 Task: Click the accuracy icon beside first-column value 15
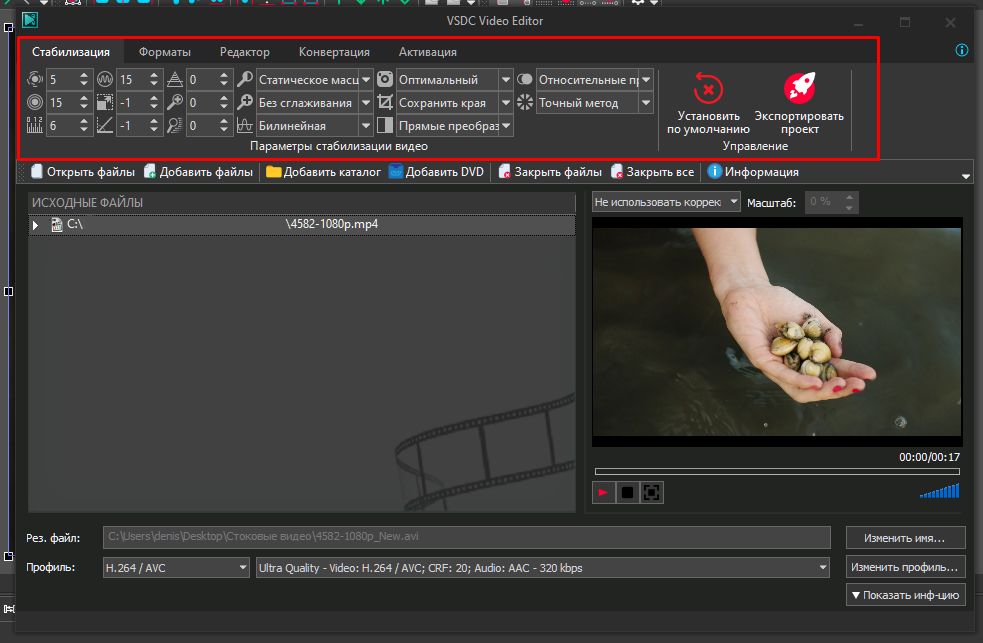pos(35,102)
